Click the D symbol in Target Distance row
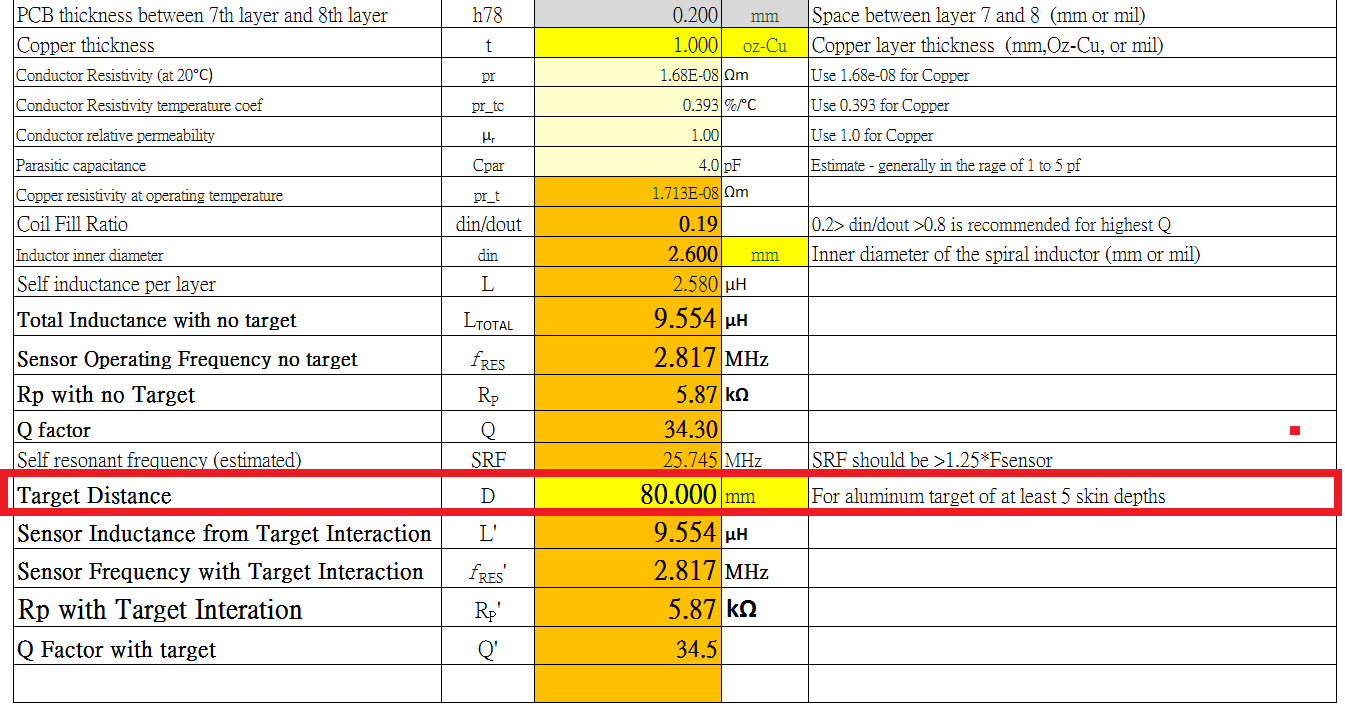 [x=488, y=495]
